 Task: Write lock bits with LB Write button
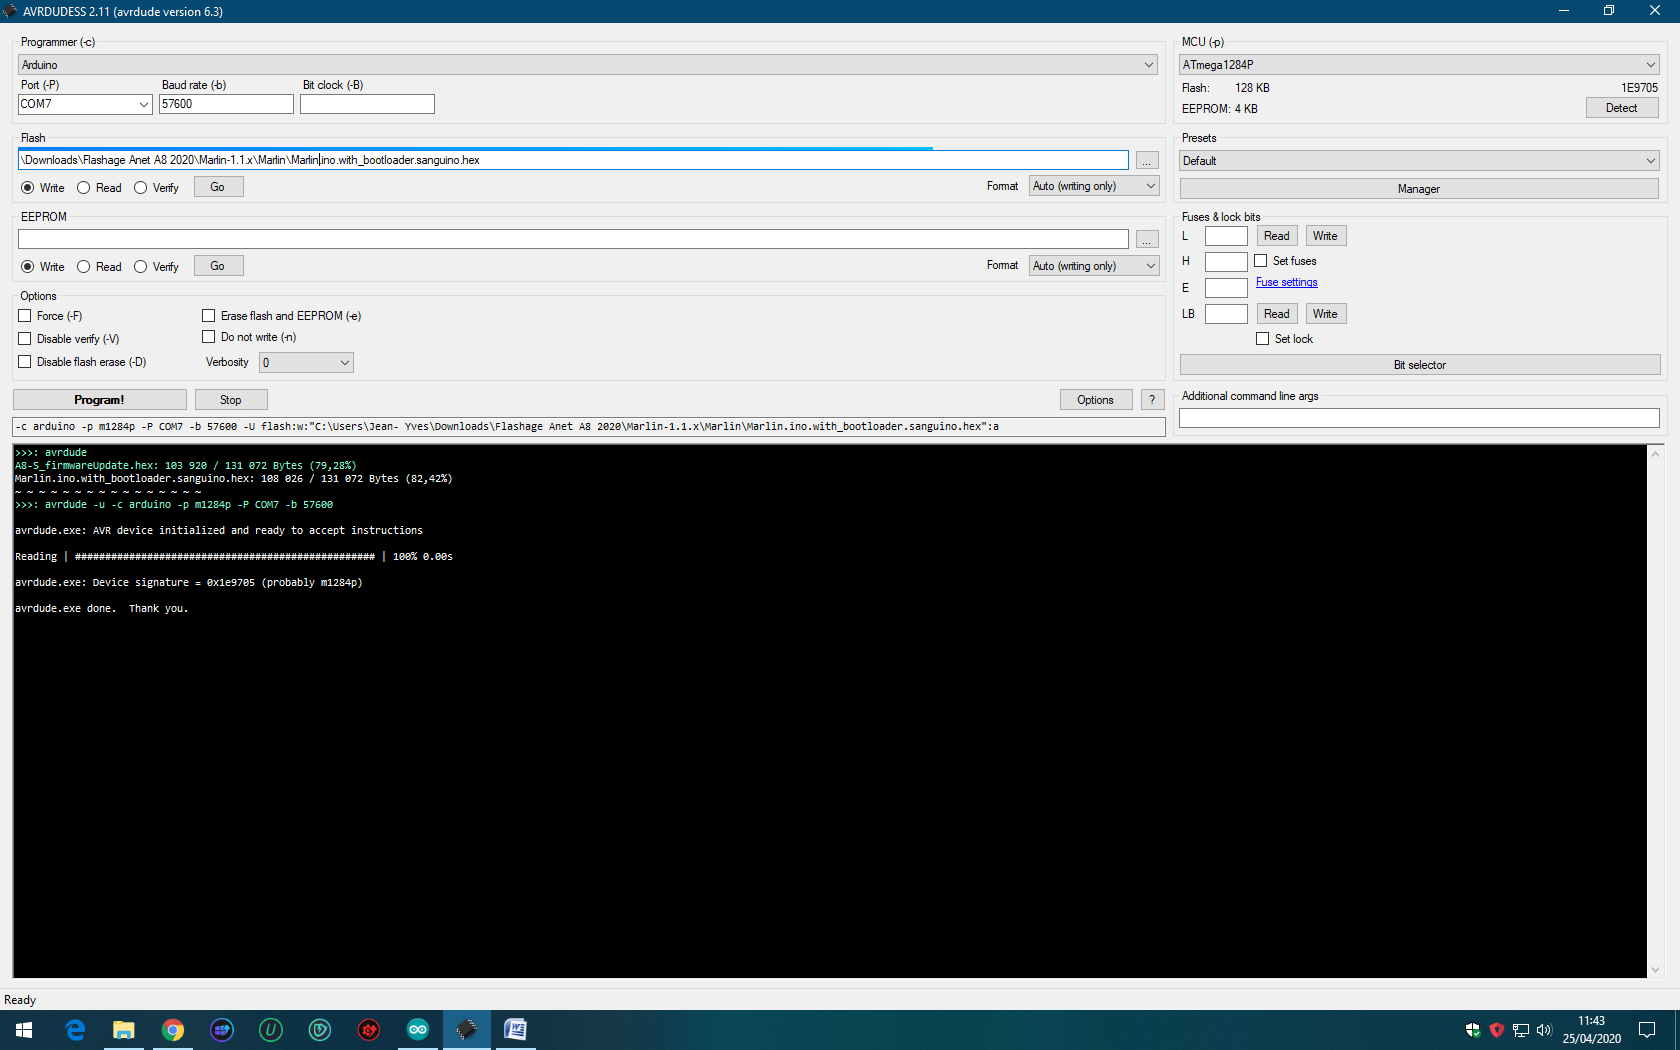pyautogui.click(x=1326, y=314)
